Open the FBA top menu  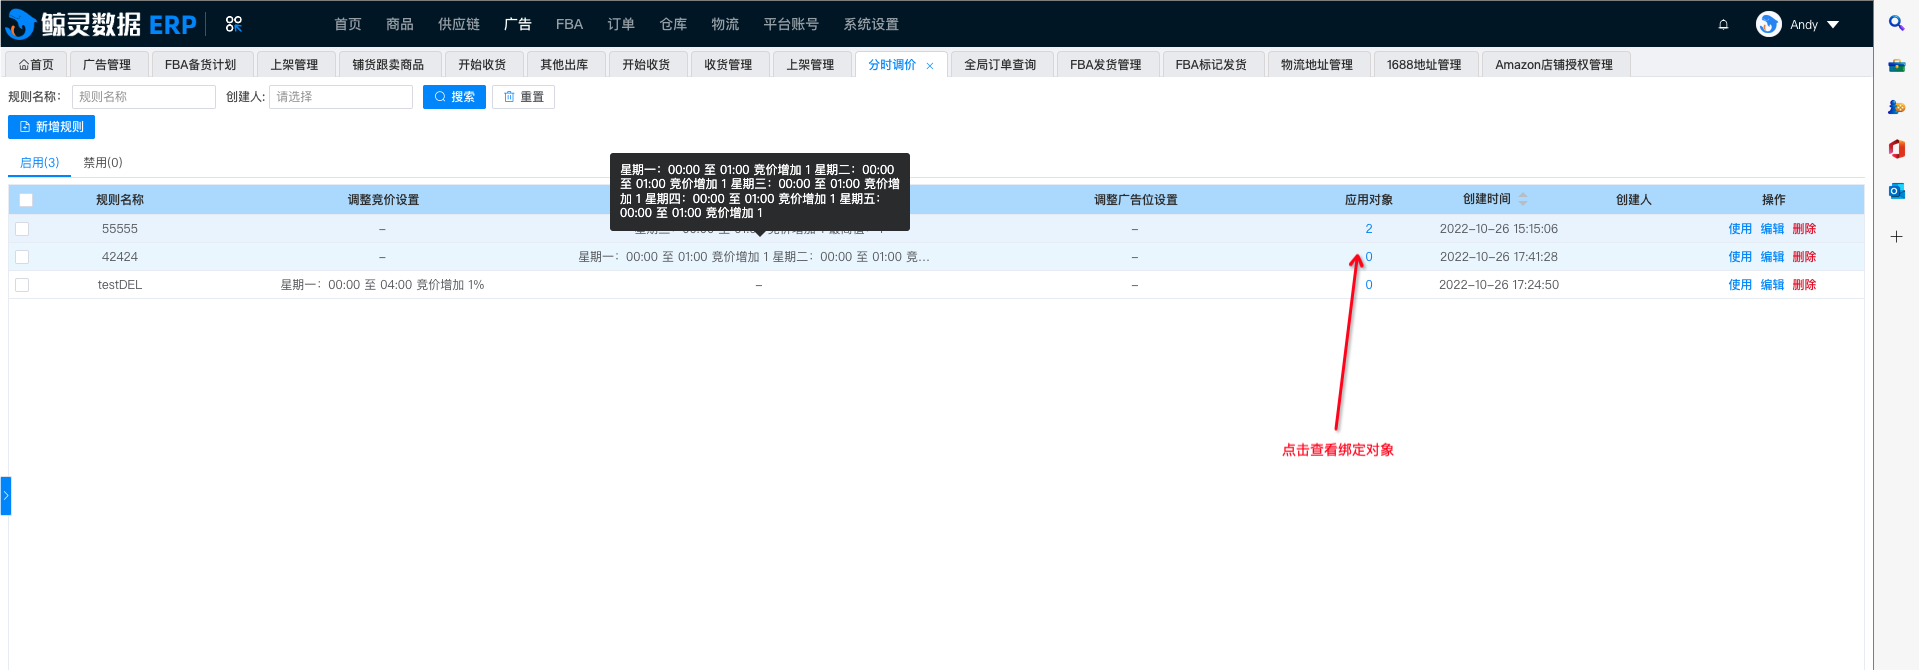click(x=569, y=24)
